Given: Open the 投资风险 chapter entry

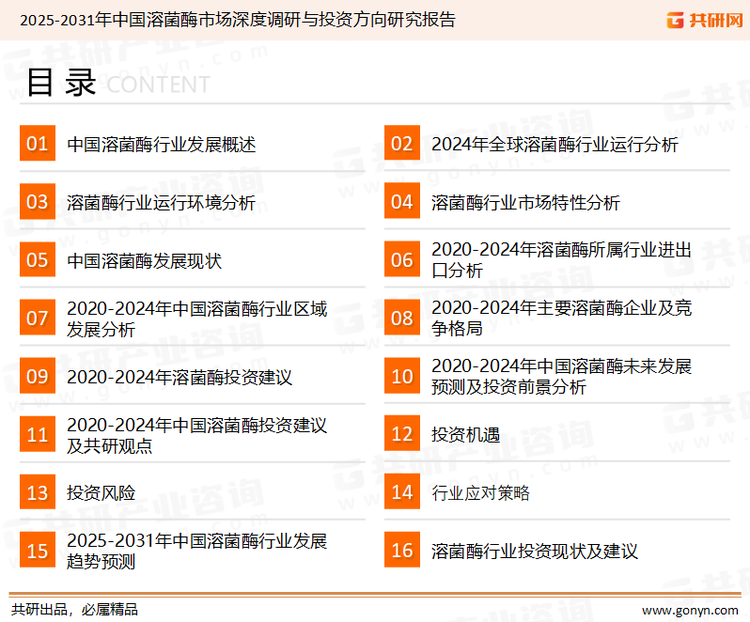Looking at the screenshot, I should [x=101, y=492].
